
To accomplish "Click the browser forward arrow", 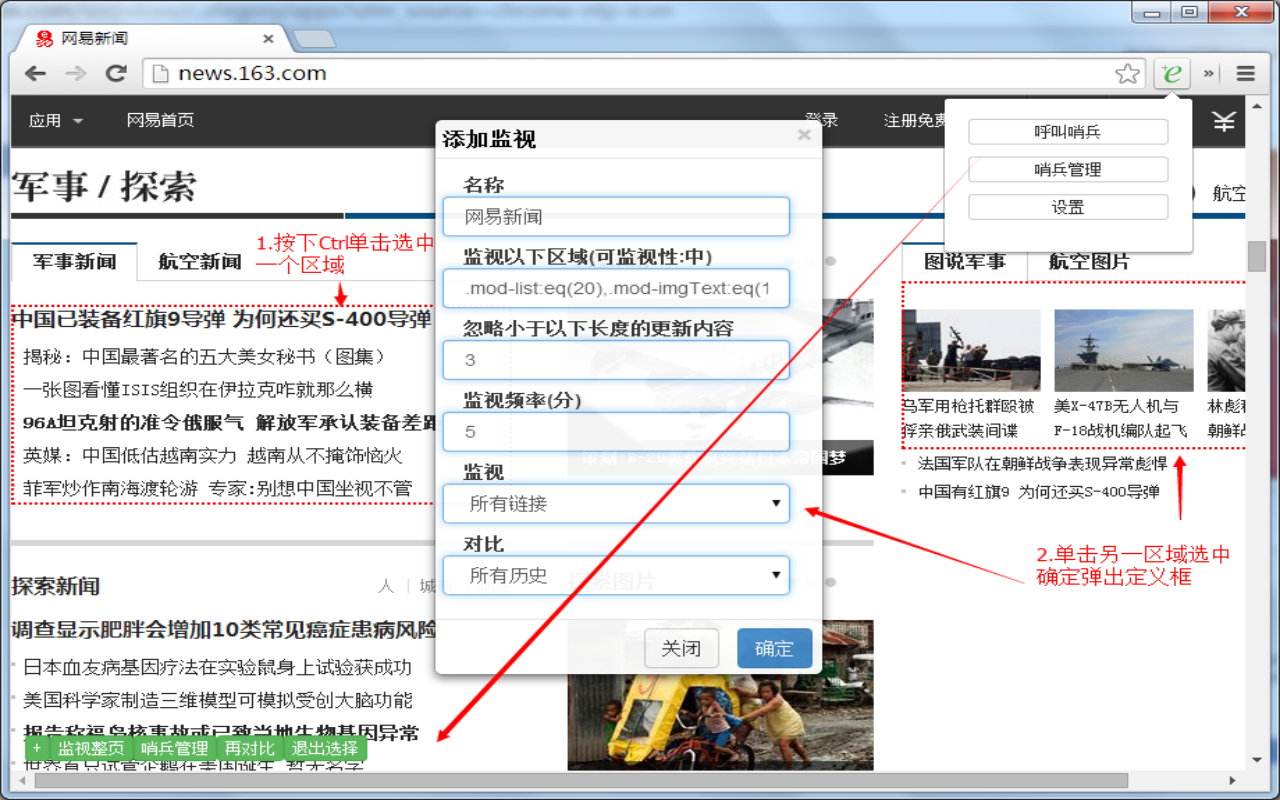I will click(76, 73).
